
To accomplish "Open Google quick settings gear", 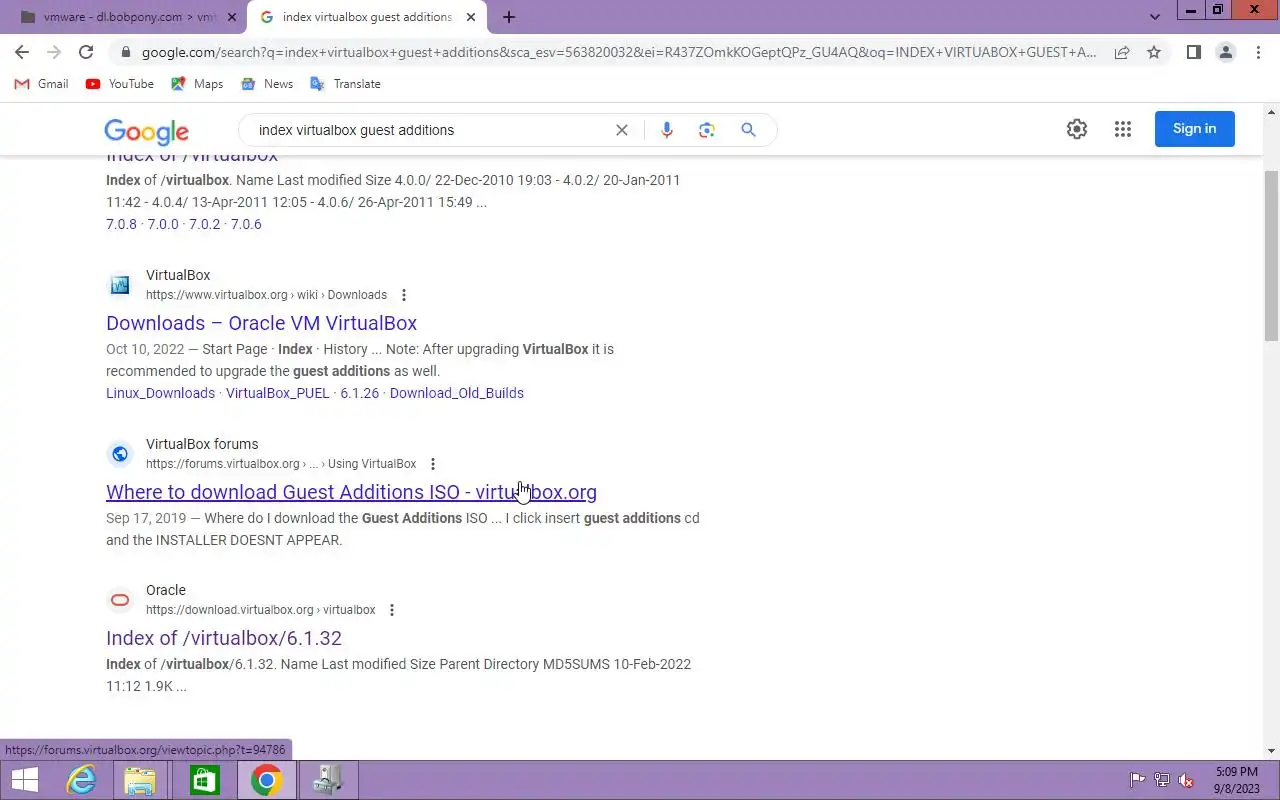I will pyautogui.click(x=1077, y=129).
